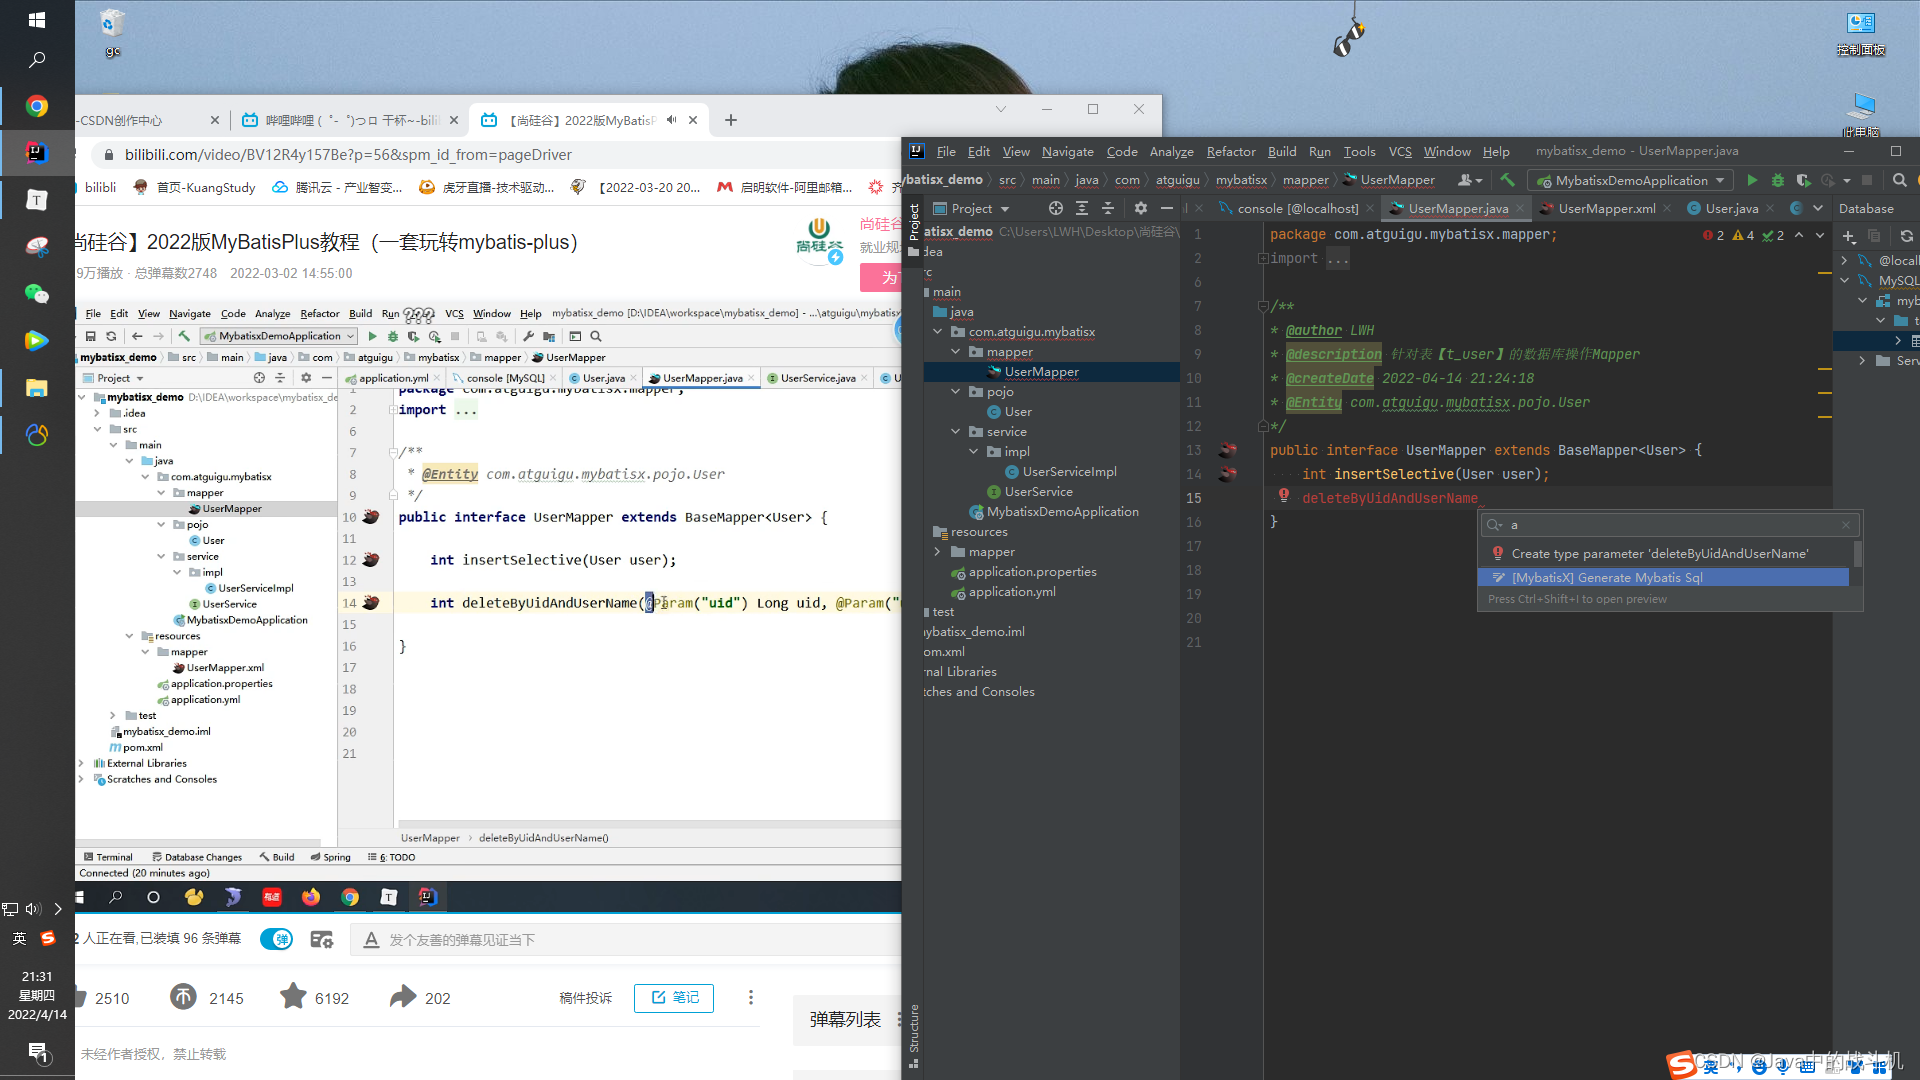This screenshot has height=1080, width=1920.
Task: Open Project panel gear settings icon
Action: pos(1140,208)
